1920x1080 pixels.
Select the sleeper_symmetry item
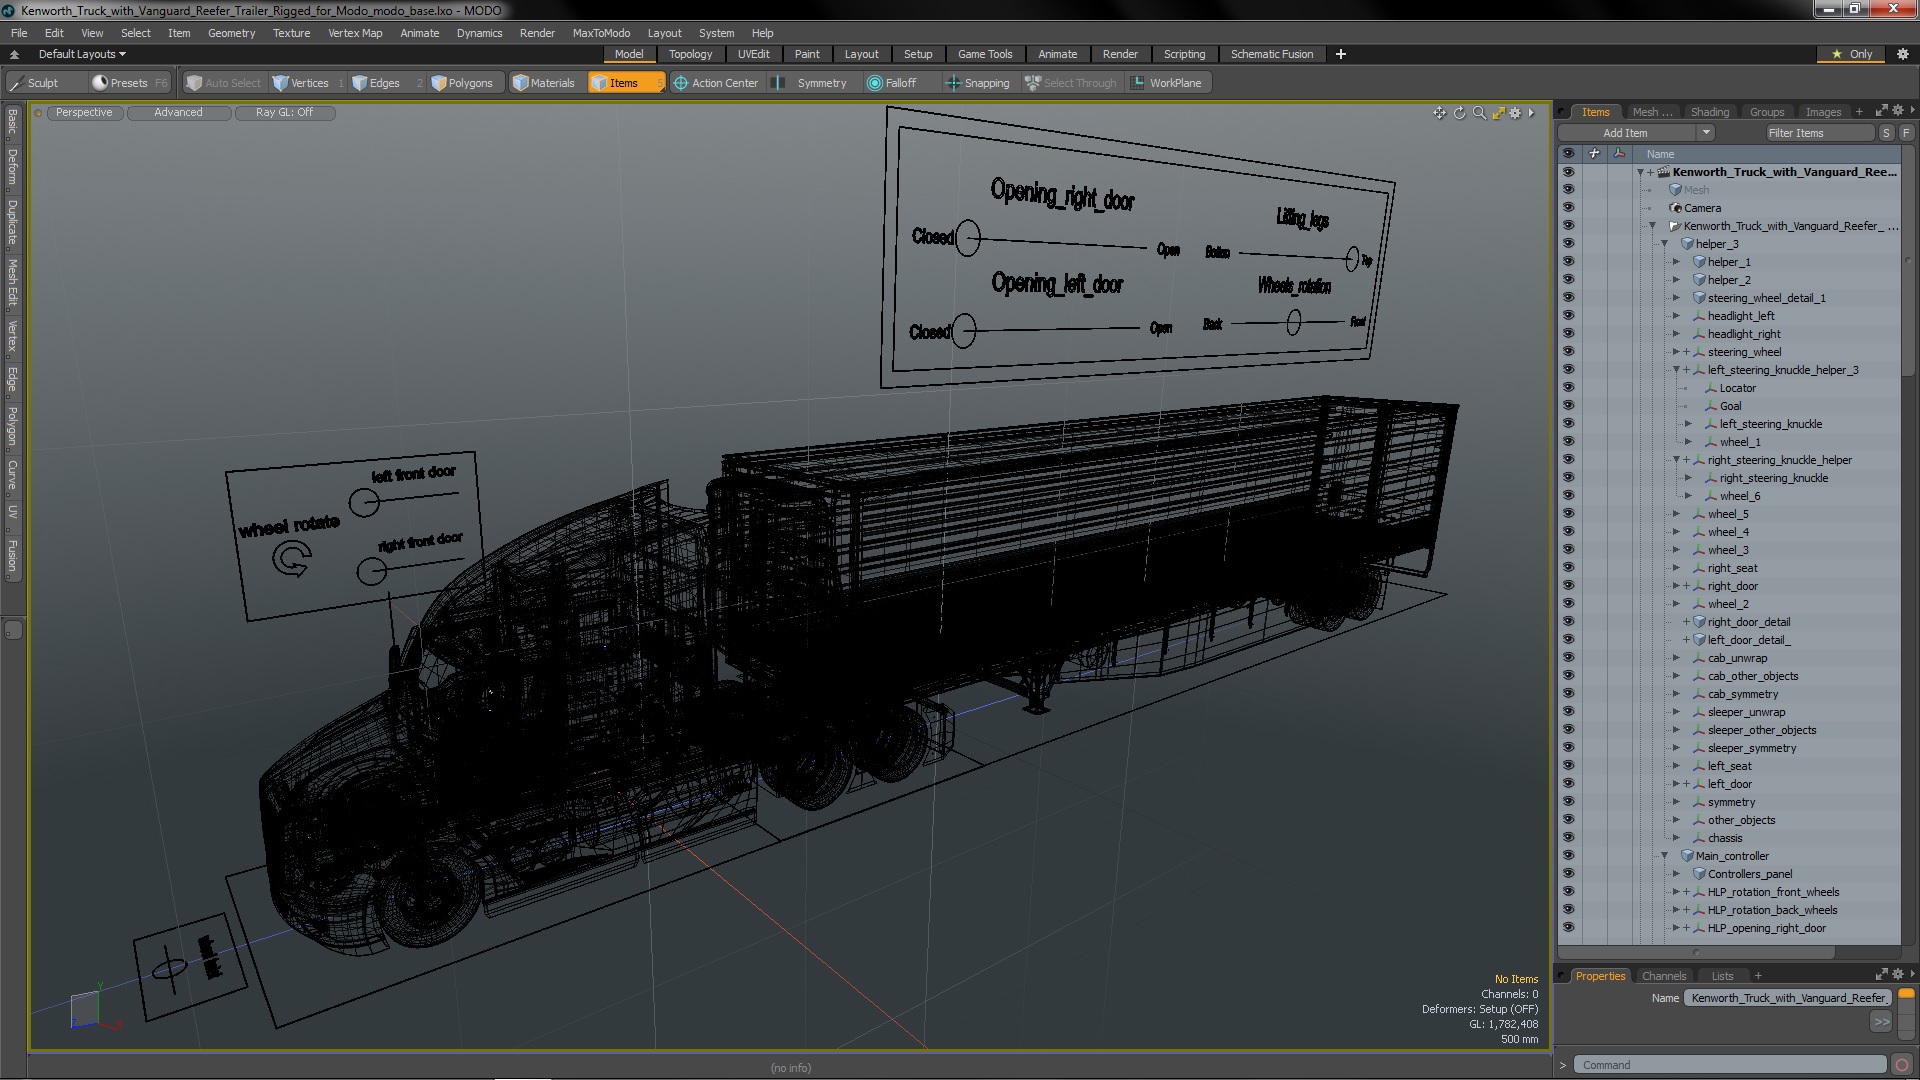click(1752, 748)
